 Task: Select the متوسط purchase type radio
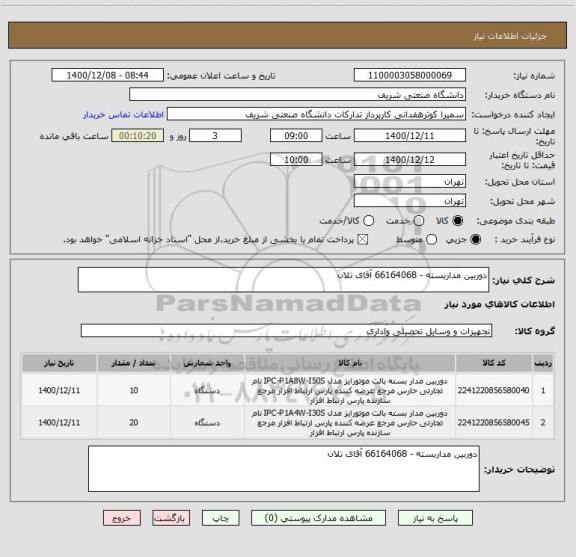click(431, 240)
